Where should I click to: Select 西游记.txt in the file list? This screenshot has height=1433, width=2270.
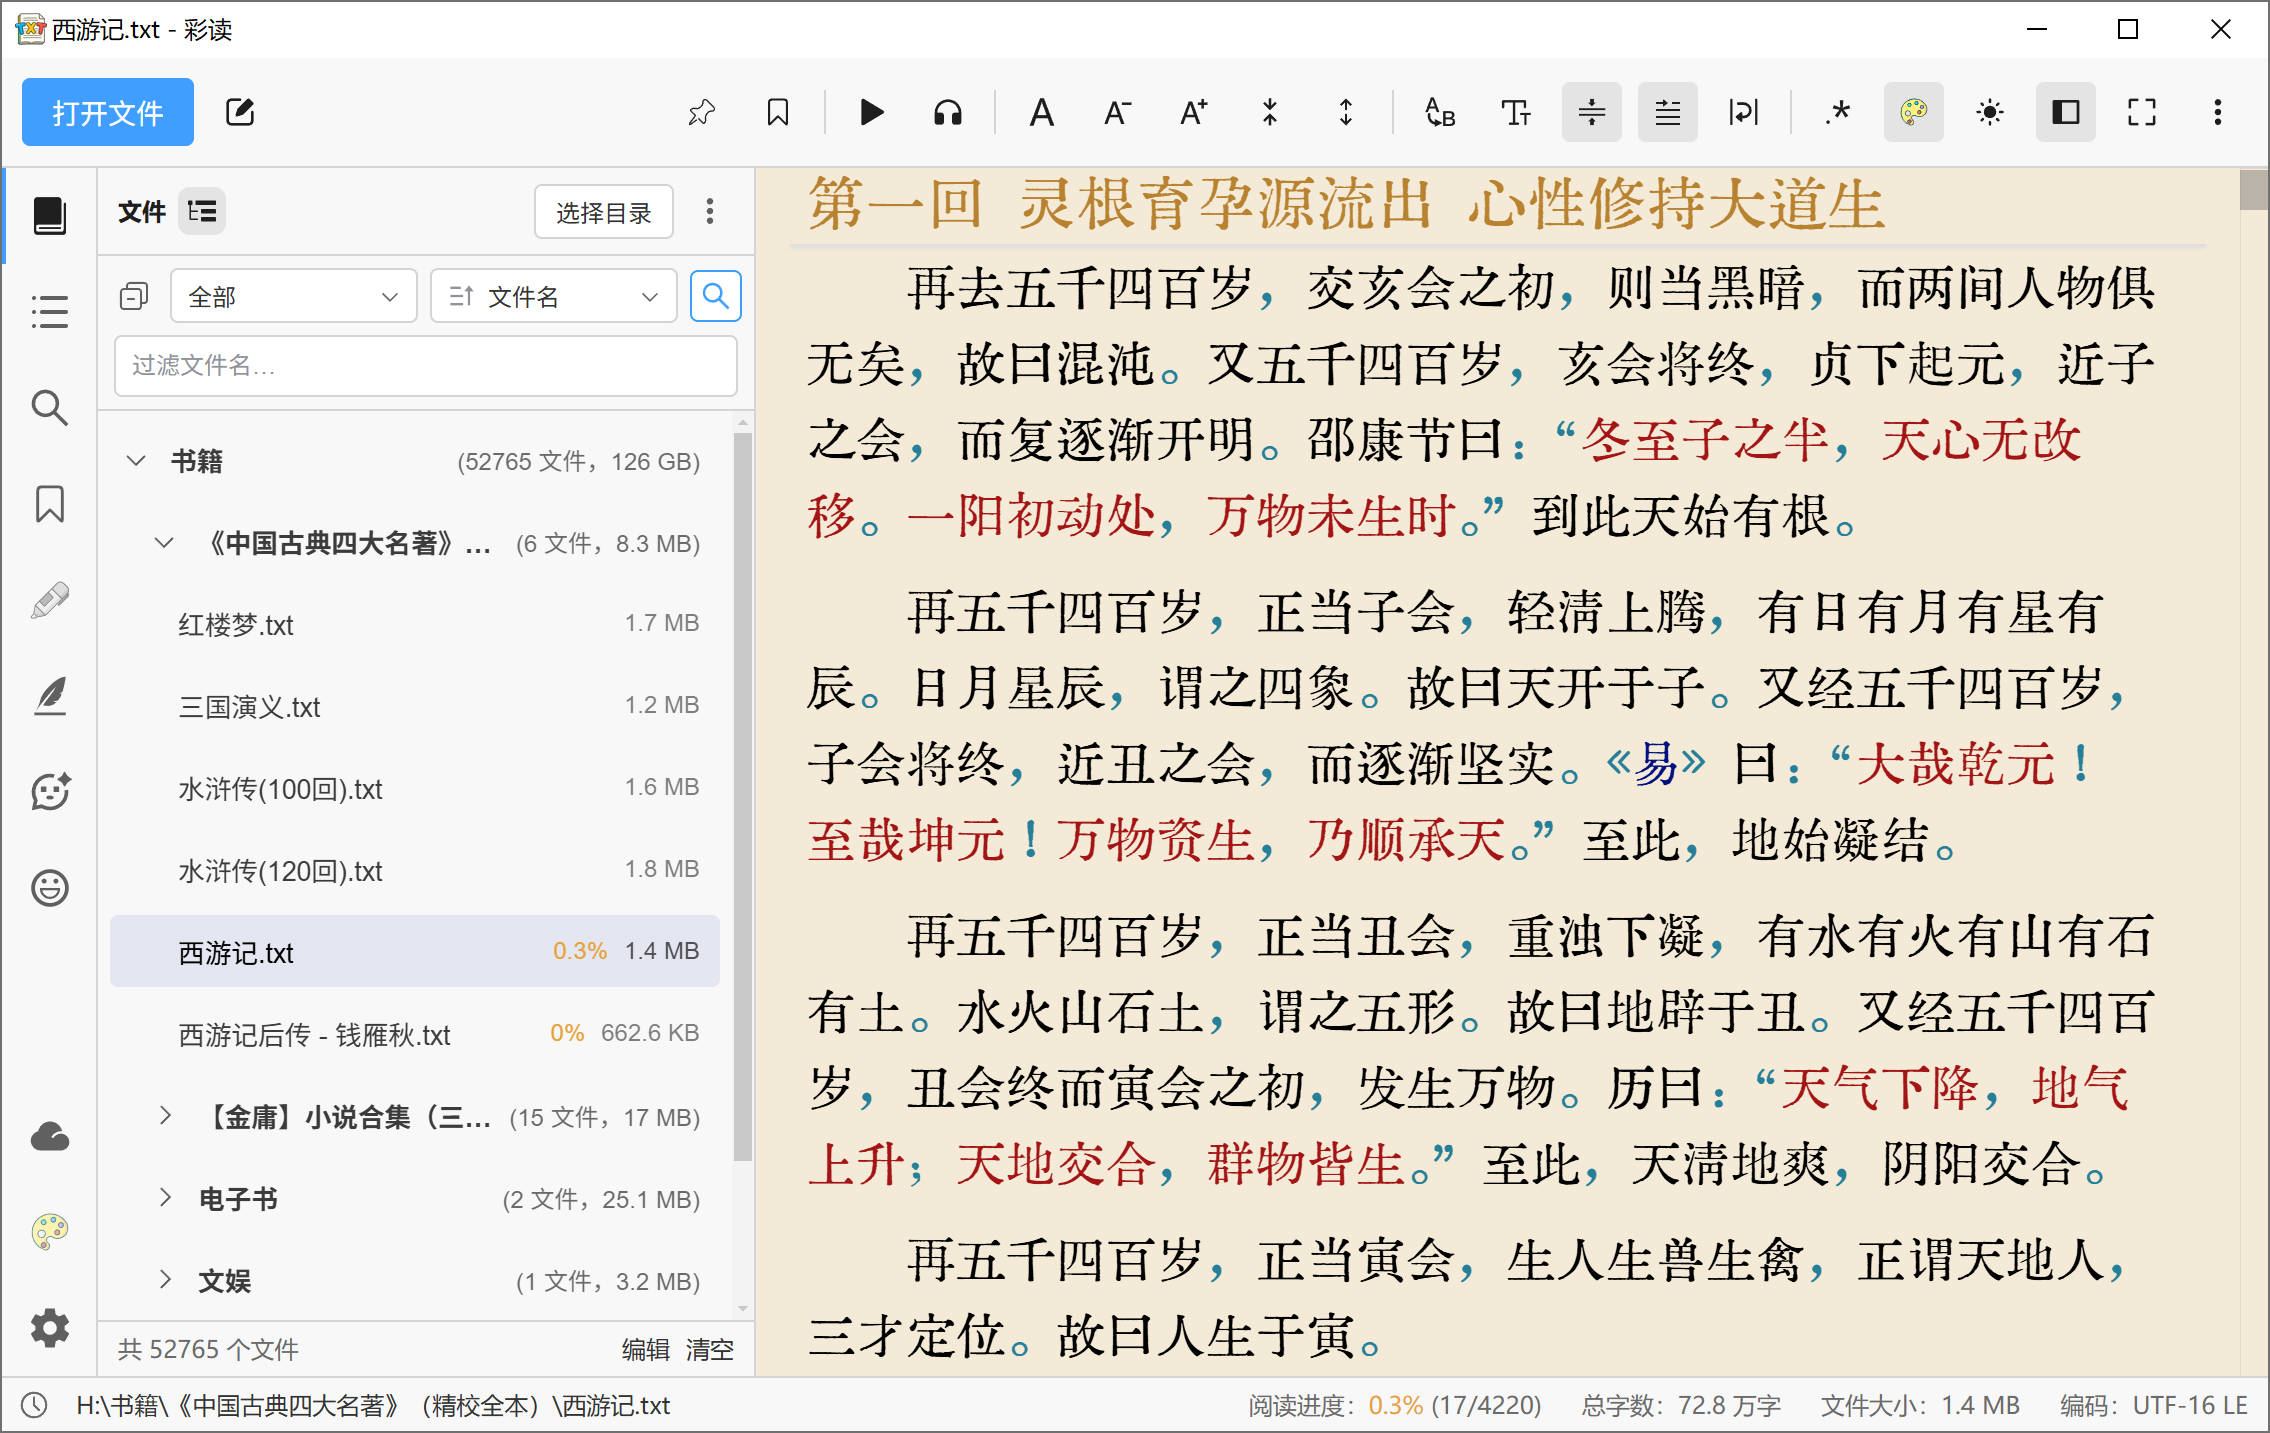tap(415, 951)
